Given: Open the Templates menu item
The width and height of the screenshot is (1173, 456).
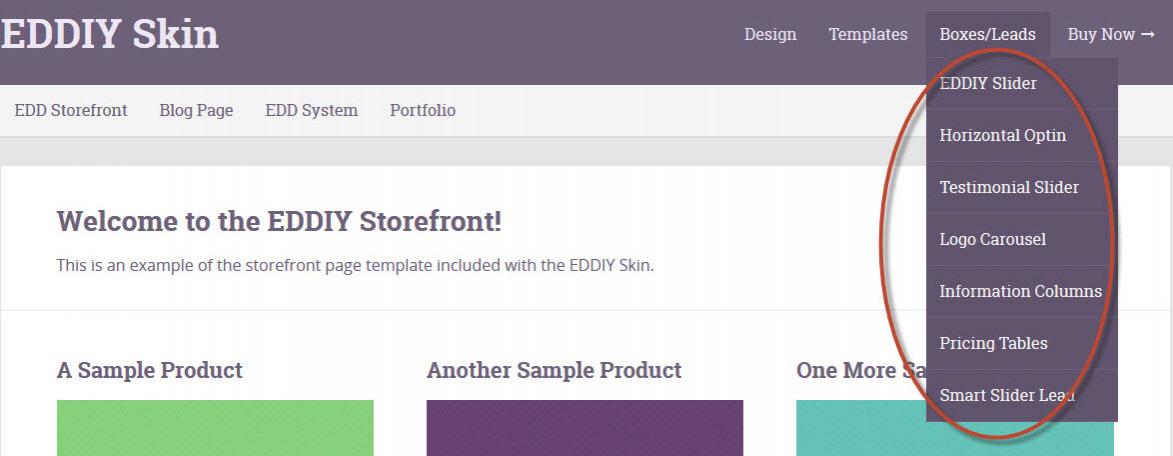Looking at the screenshot, I should (x=868, y=35).
